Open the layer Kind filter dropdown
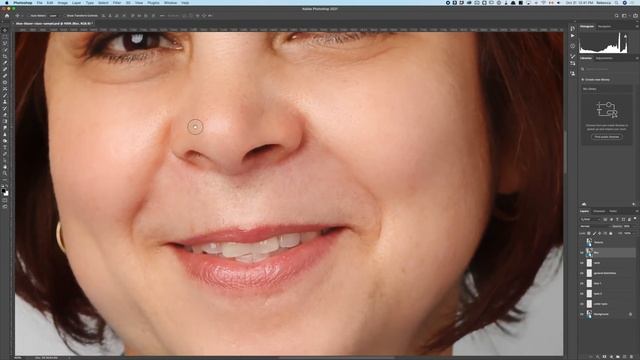This screenshot has height=360, width=640. pos(590,220)
